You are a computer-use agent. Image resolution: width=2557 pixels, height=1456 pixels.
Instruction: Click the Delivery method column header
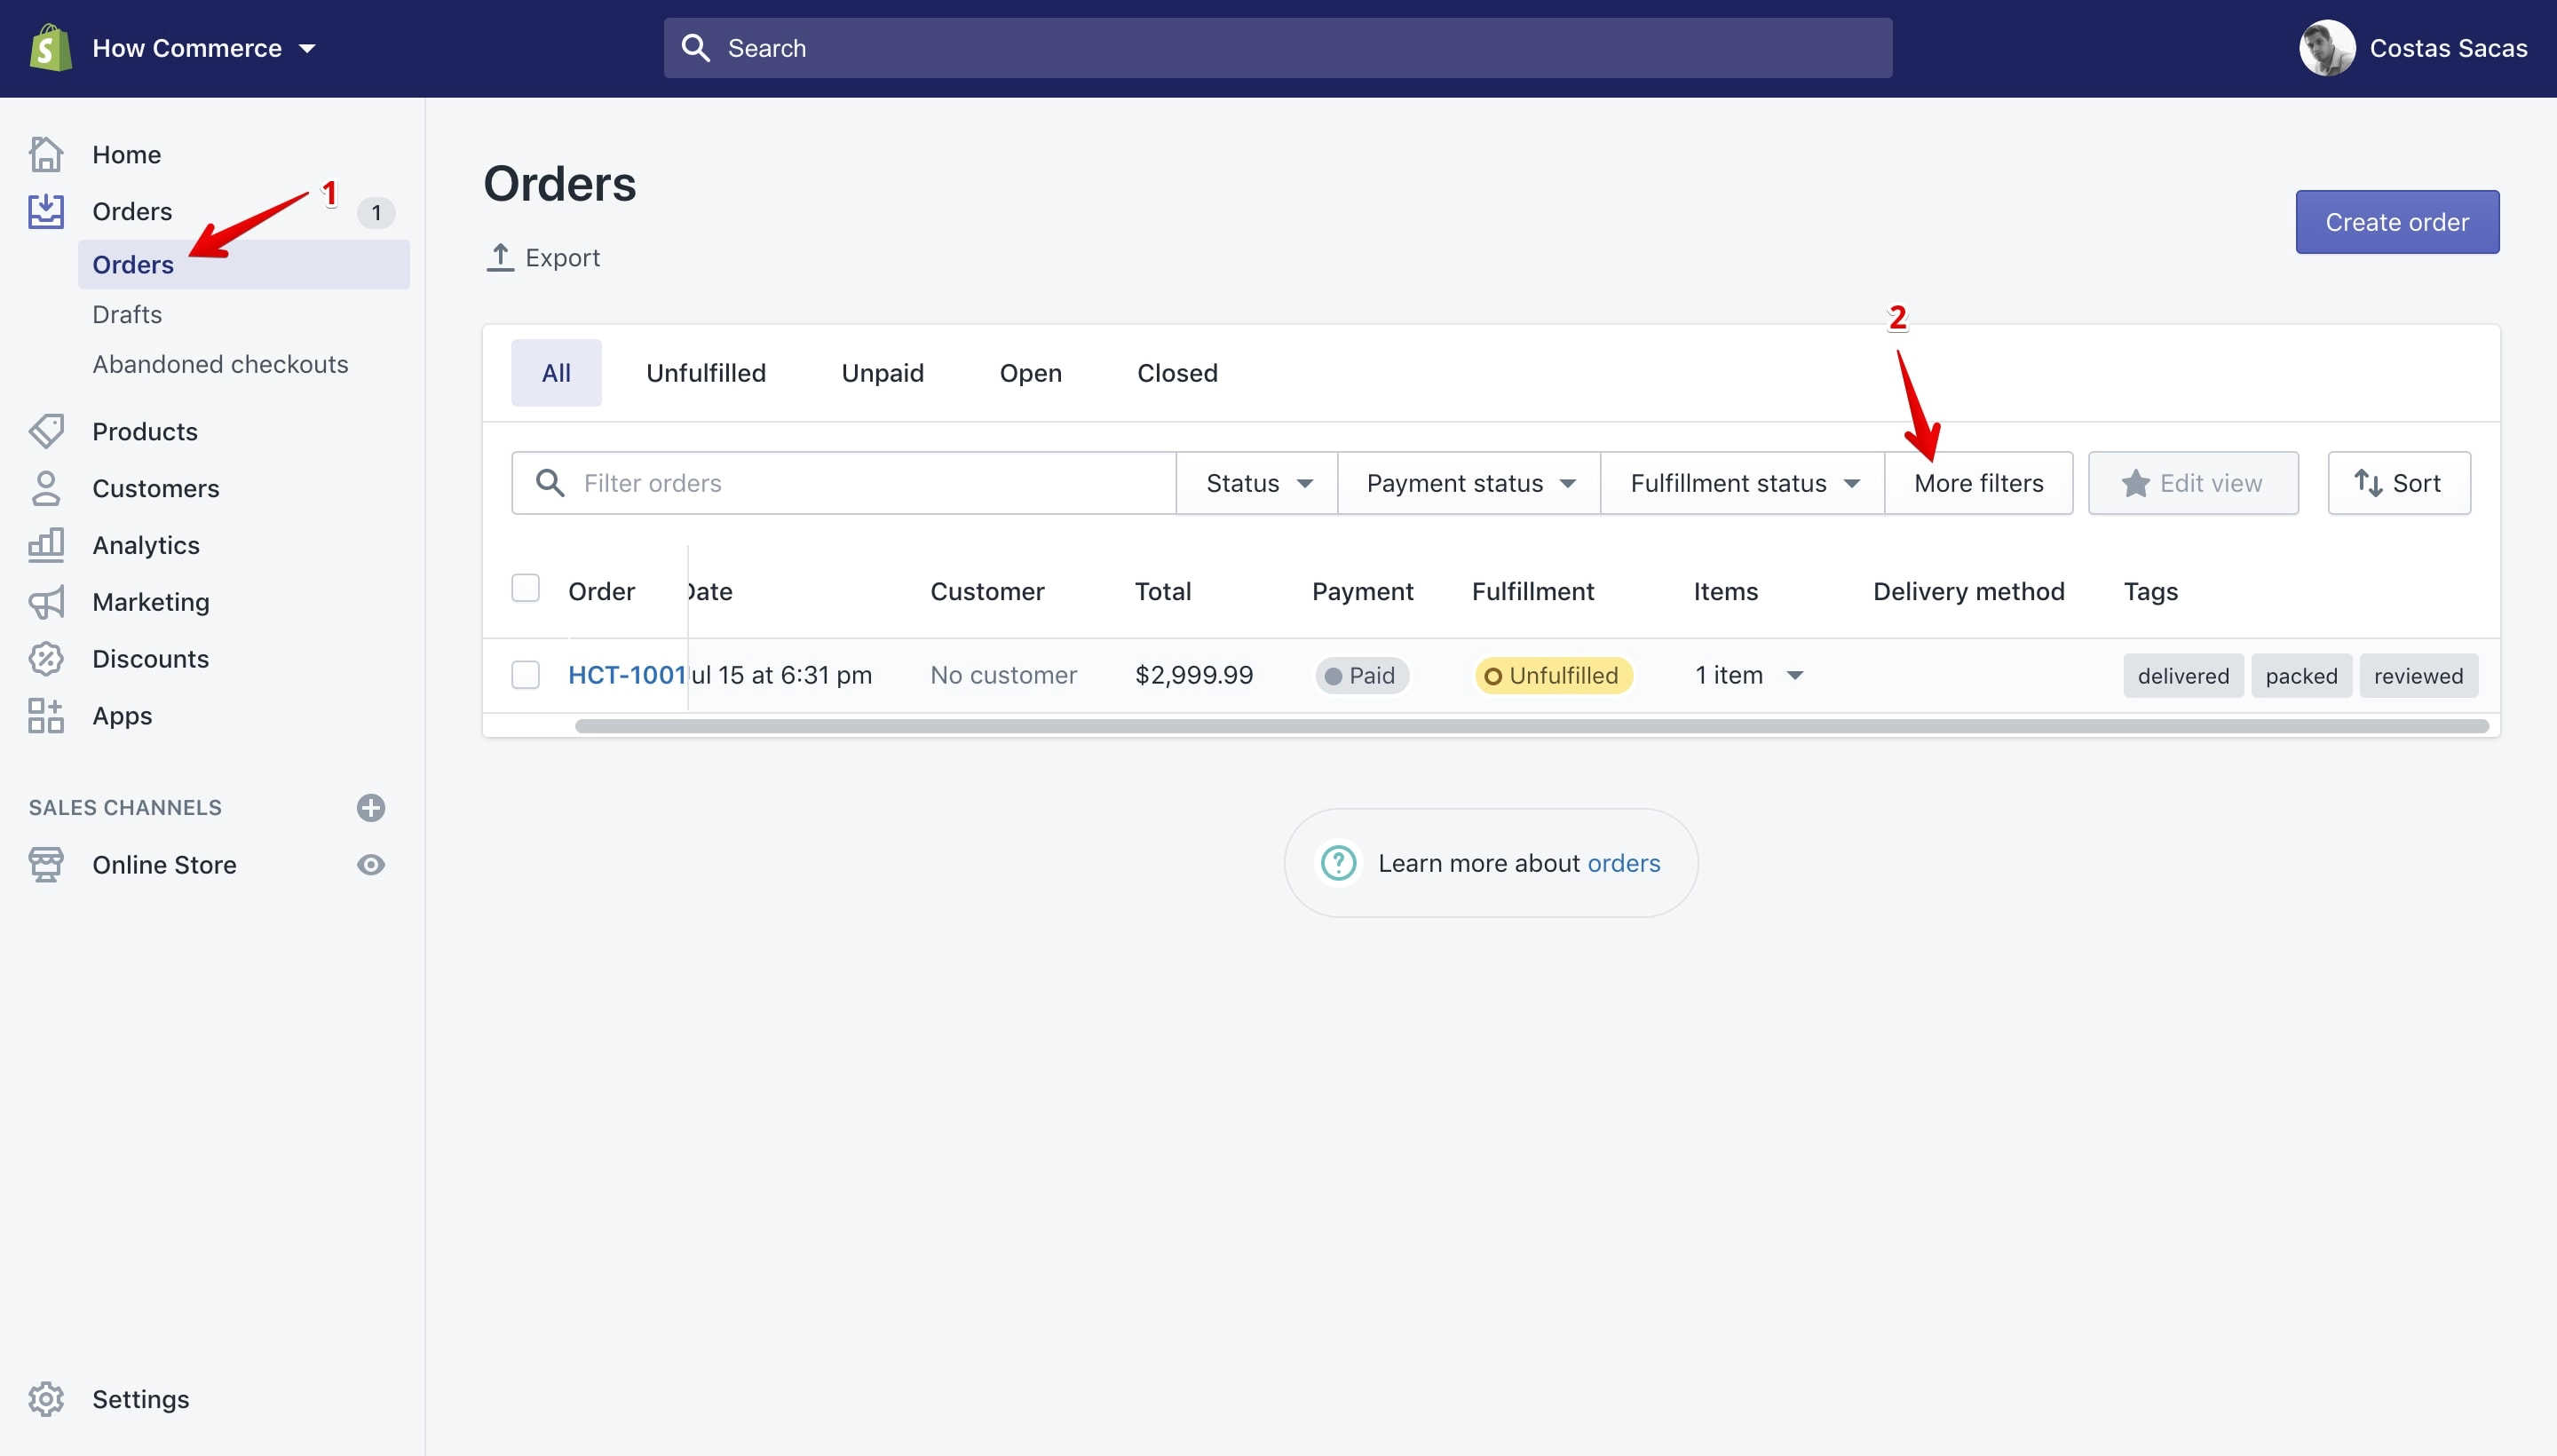click(x=1969, y=591)
